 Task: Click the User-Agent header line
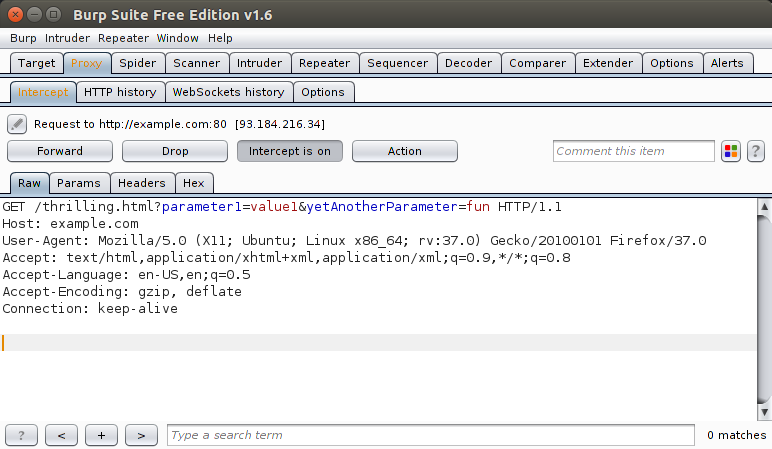(x=354, y=241)
